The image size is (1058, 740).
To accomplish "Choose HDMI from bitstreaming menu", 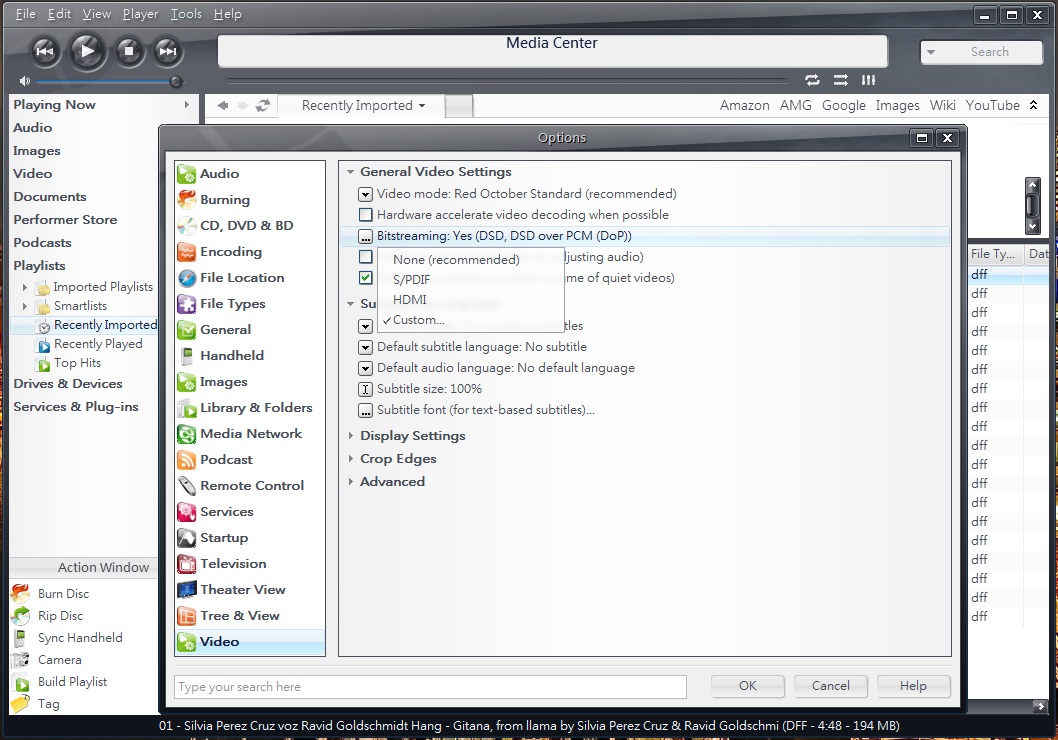I will pos(410,300).
